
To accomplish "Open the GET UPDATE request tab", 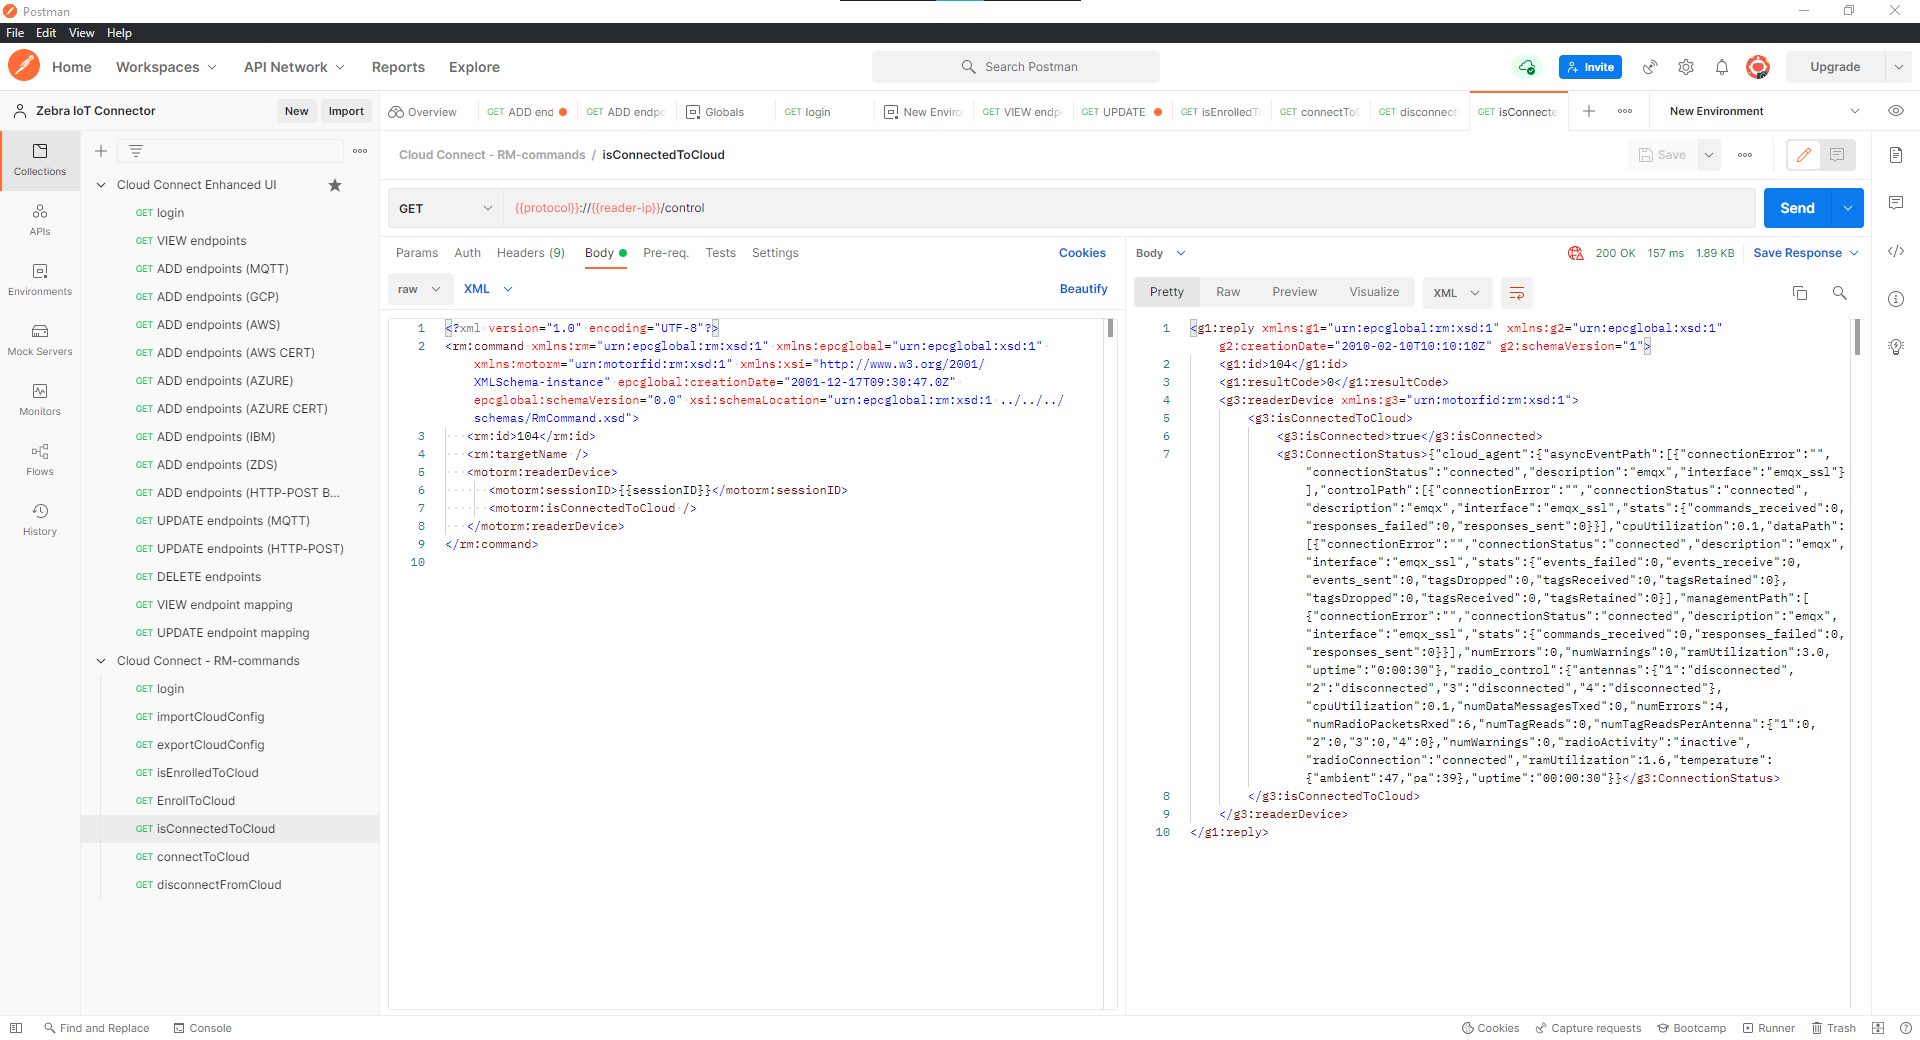I will point(1121,112).
